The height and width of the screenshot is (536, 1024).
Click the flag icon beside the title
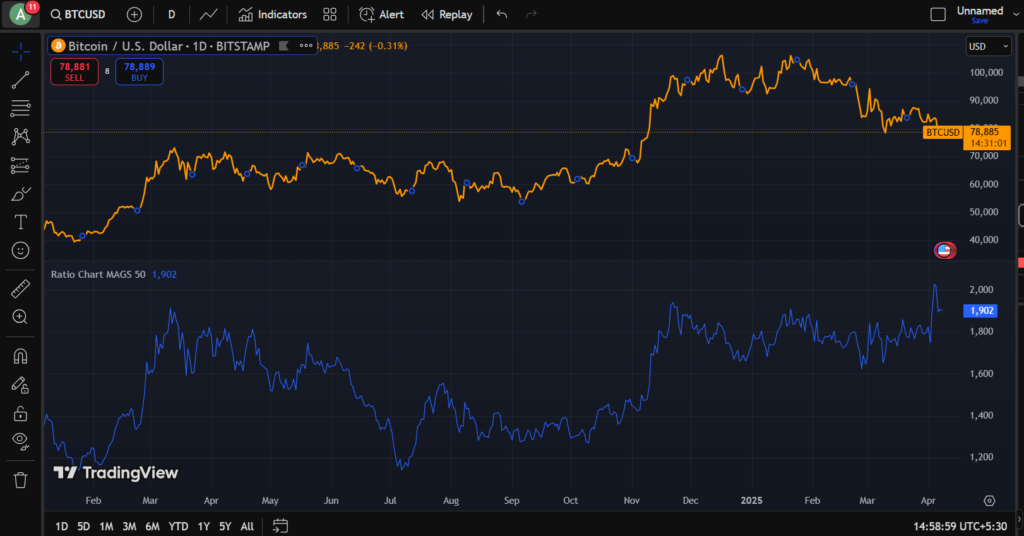pos(283,46)
